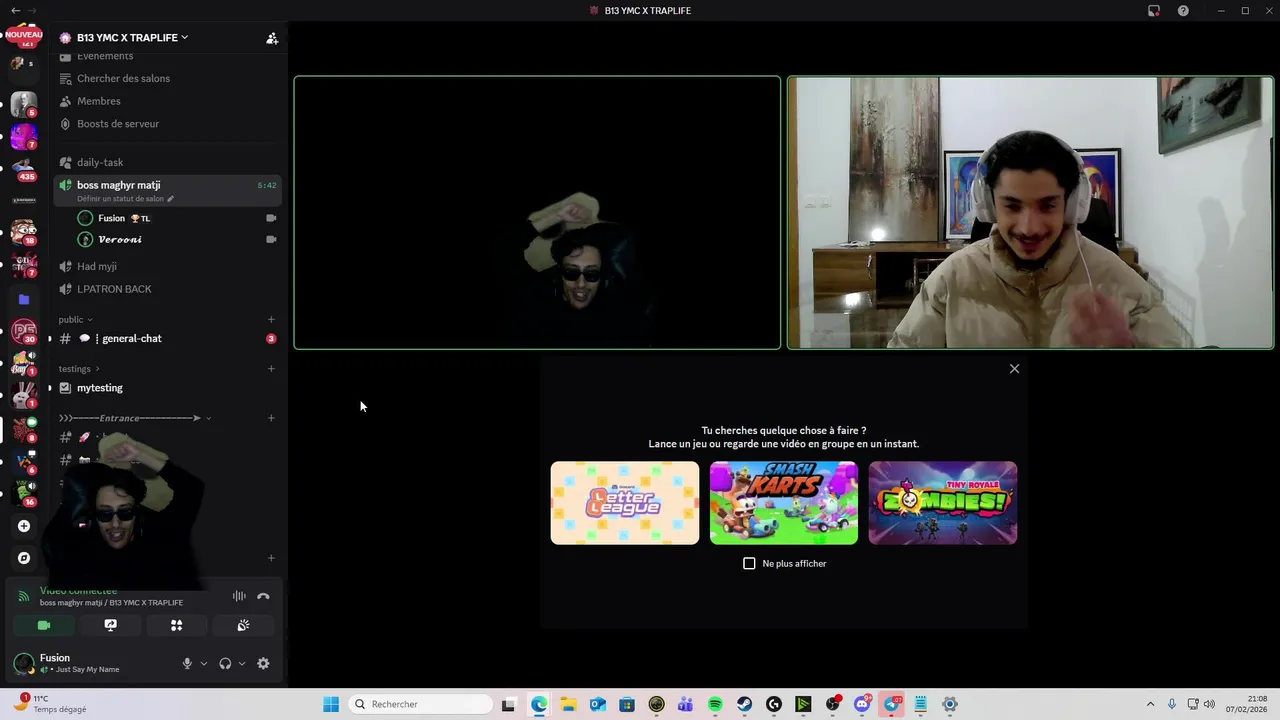Image resolution: width=1280 pixels, height=720 pixels.
Task: Click invite members icon in server header
Action: [272, 38]
